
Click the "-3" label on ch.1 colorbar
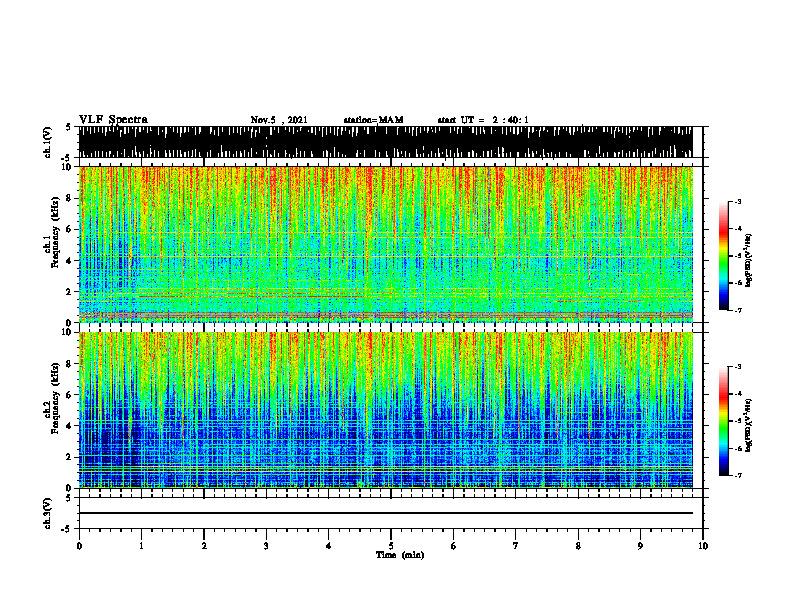coord(738,201)
